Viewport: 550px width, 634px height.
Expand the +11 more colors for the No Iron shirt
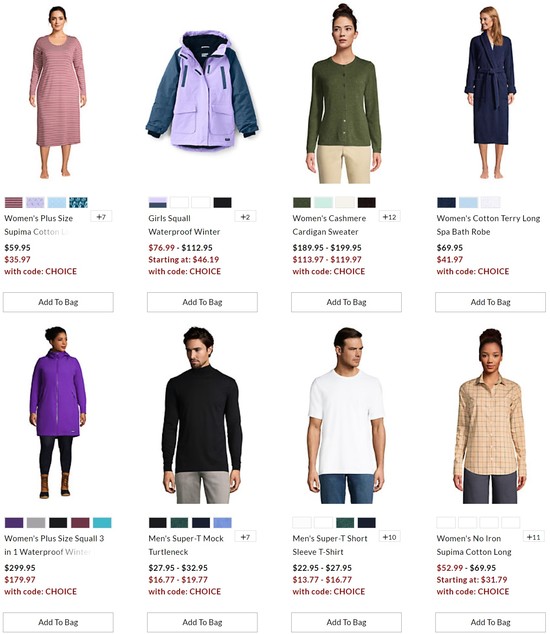click(x=533, y=537)
